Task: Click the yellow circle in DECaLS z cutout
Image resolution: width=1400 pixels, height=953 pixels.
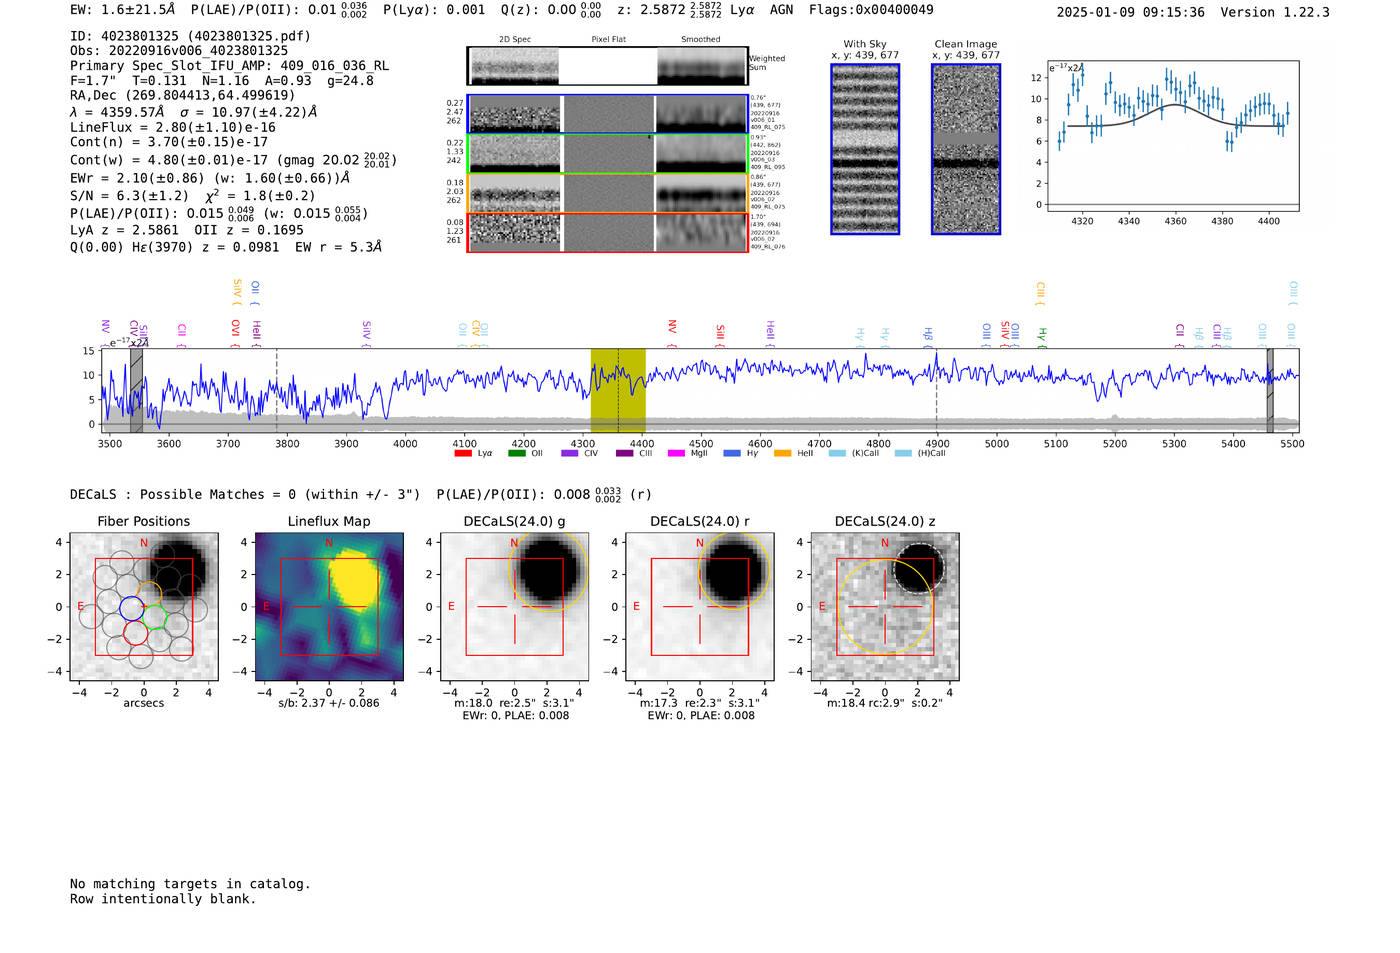Action: [x=885, y=607]
